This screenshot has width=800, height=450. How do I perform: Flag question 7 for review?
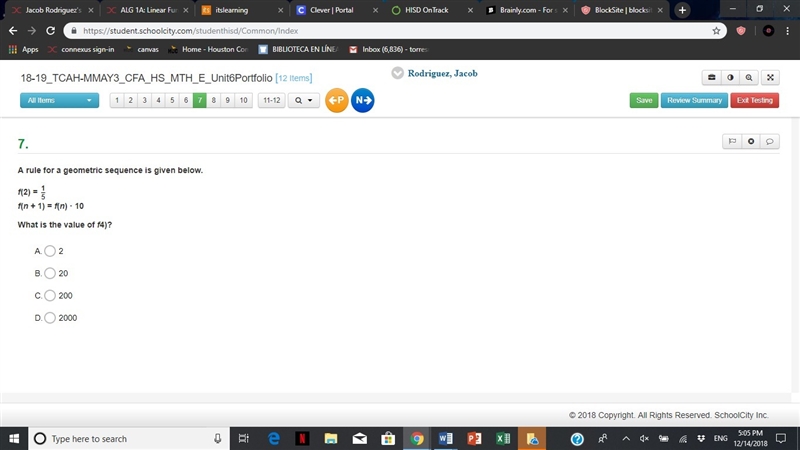click(732, 141)
